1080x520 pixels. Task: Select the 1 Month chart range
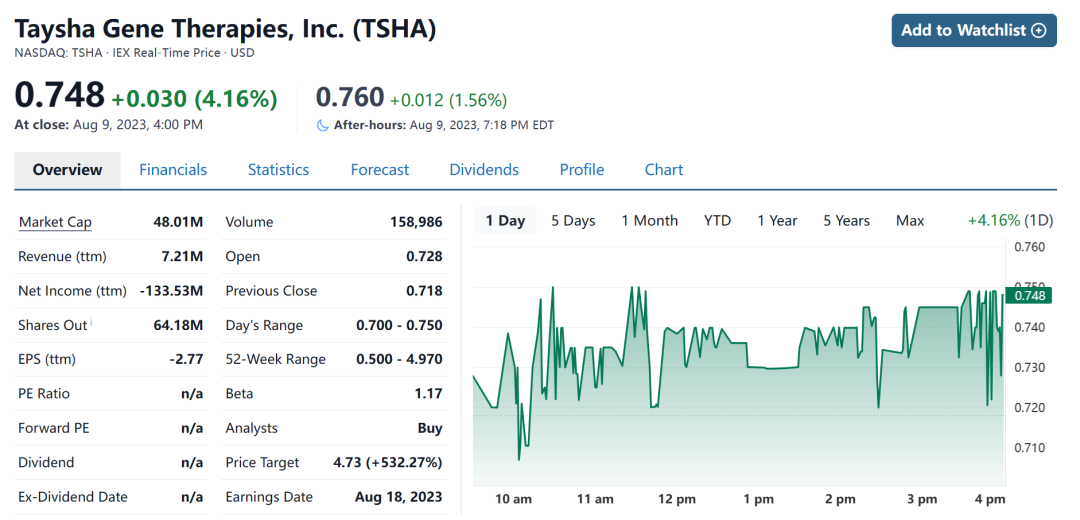tap(650, 221)
